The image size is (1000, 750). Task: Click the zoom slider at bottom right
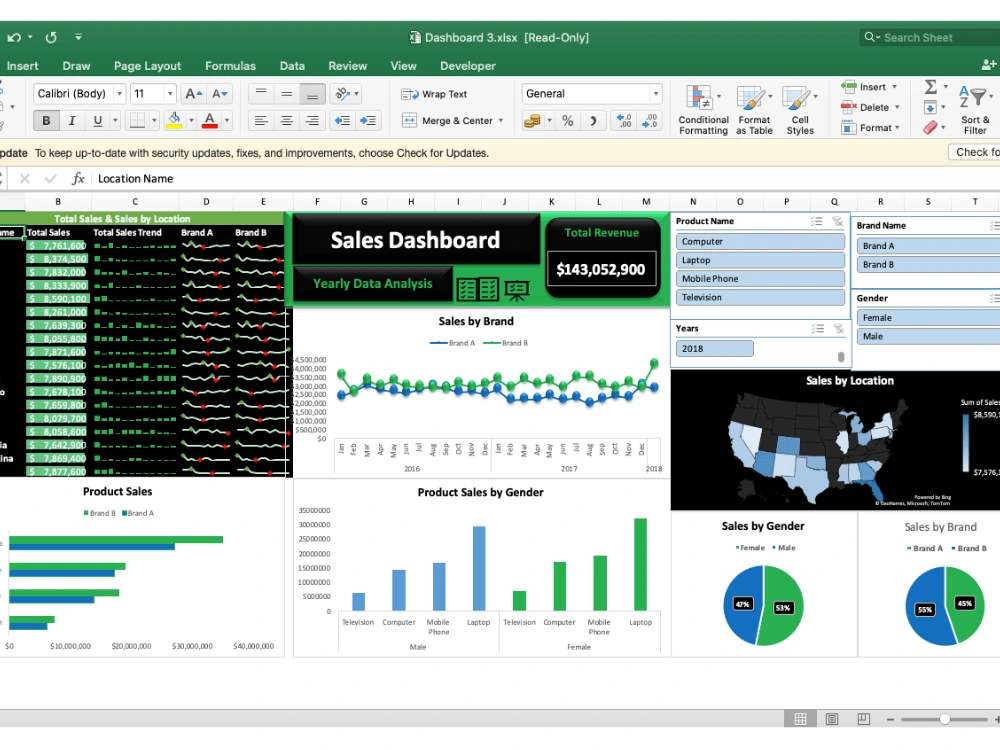(944, 718)
